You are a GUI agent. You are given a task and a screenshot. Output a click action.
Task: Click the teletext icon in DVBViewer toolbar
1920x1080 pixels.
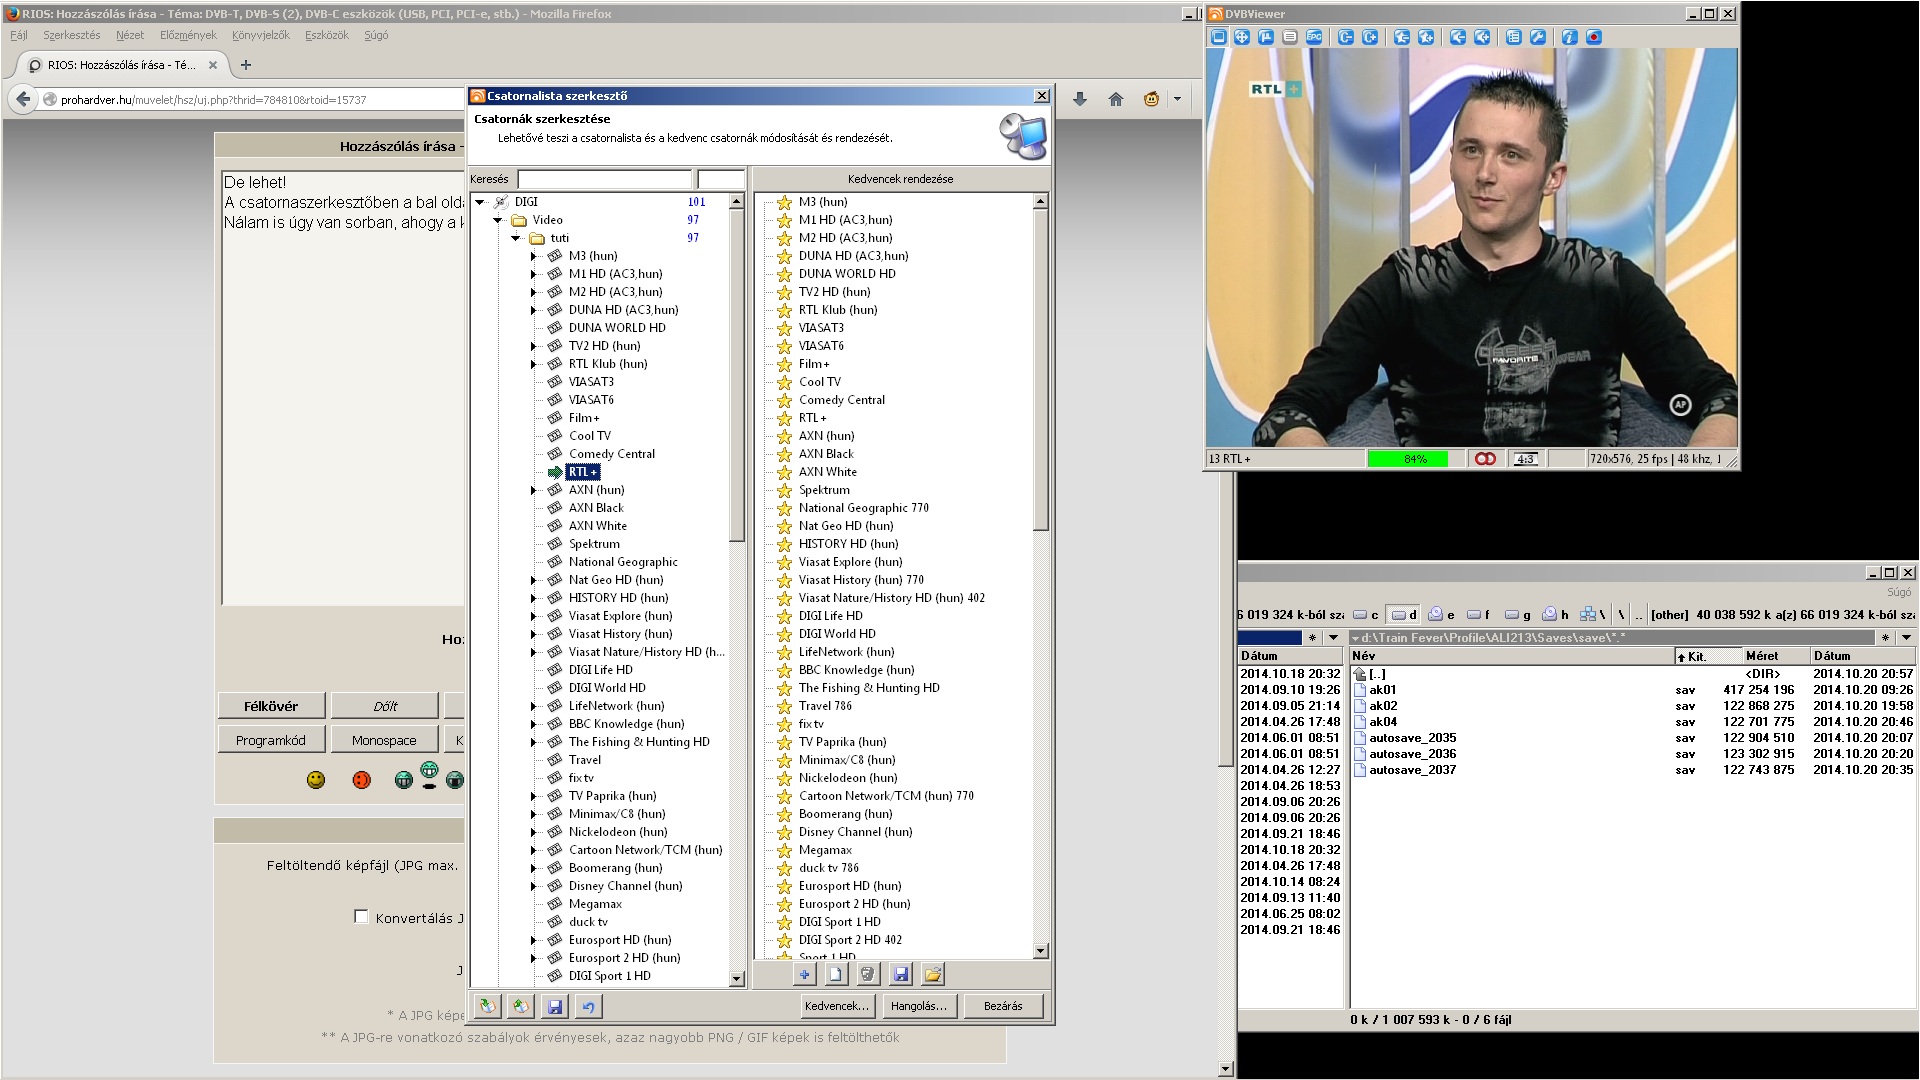(x=1290, y=37)
